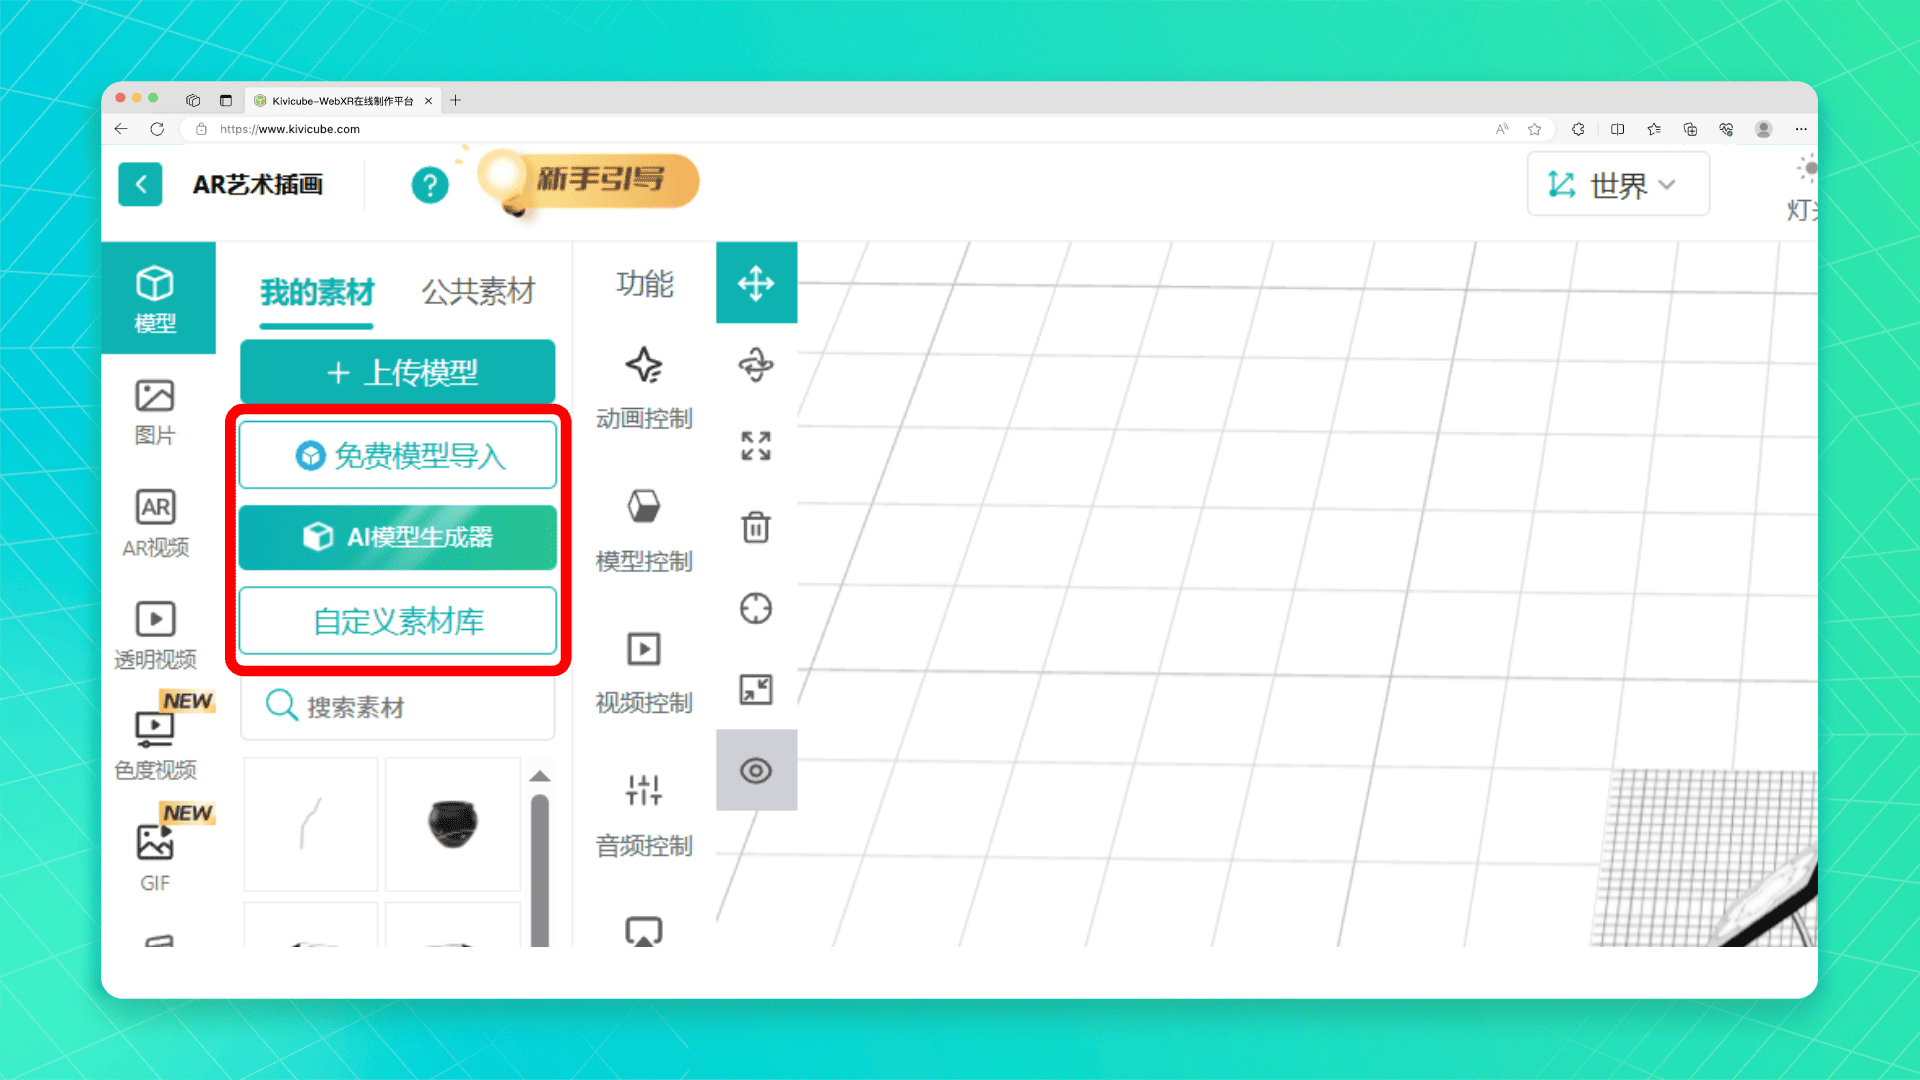The image size is (1920, 1080).
Task: Open the AI模型生成器 button
Action: click(398, 537)
